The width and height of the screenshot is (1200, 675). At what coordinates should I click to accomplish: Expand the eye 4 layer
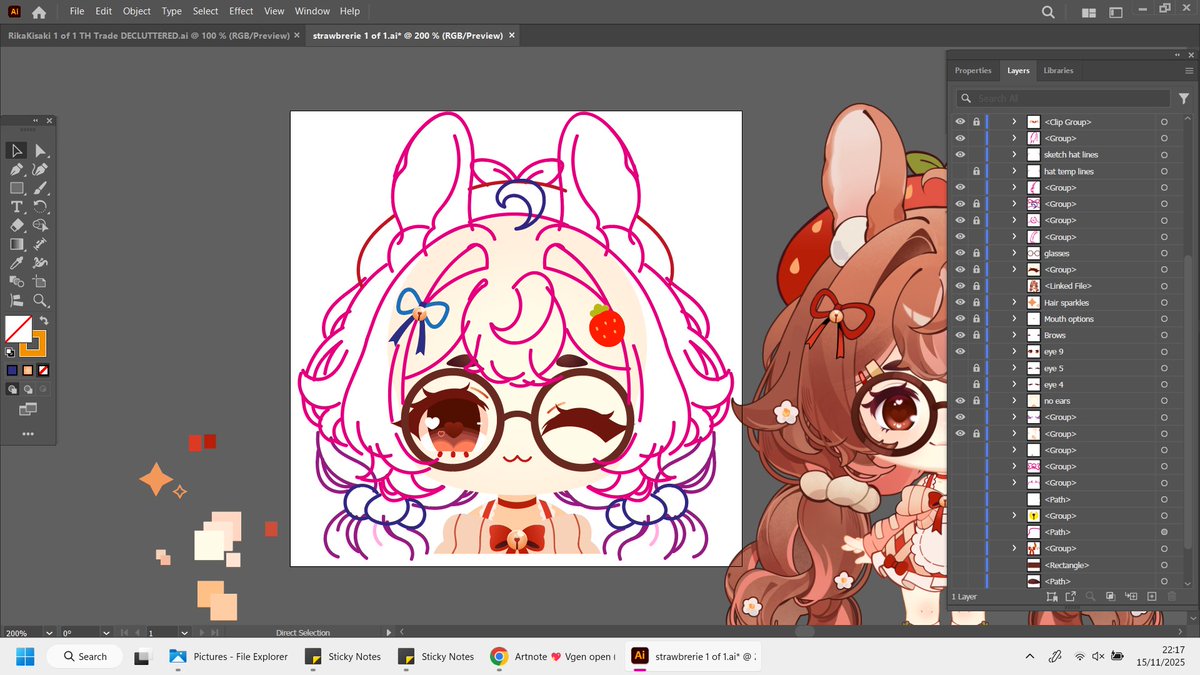pyautogui.click(x=1014, y=384)
